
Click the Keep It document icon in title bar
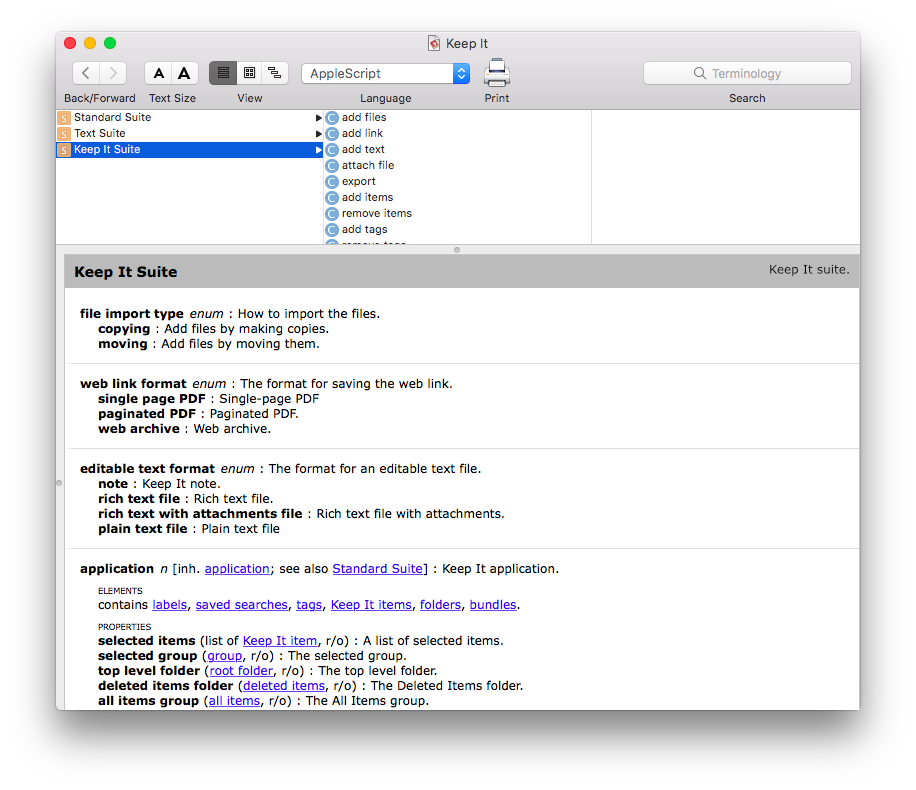(434, 43)
